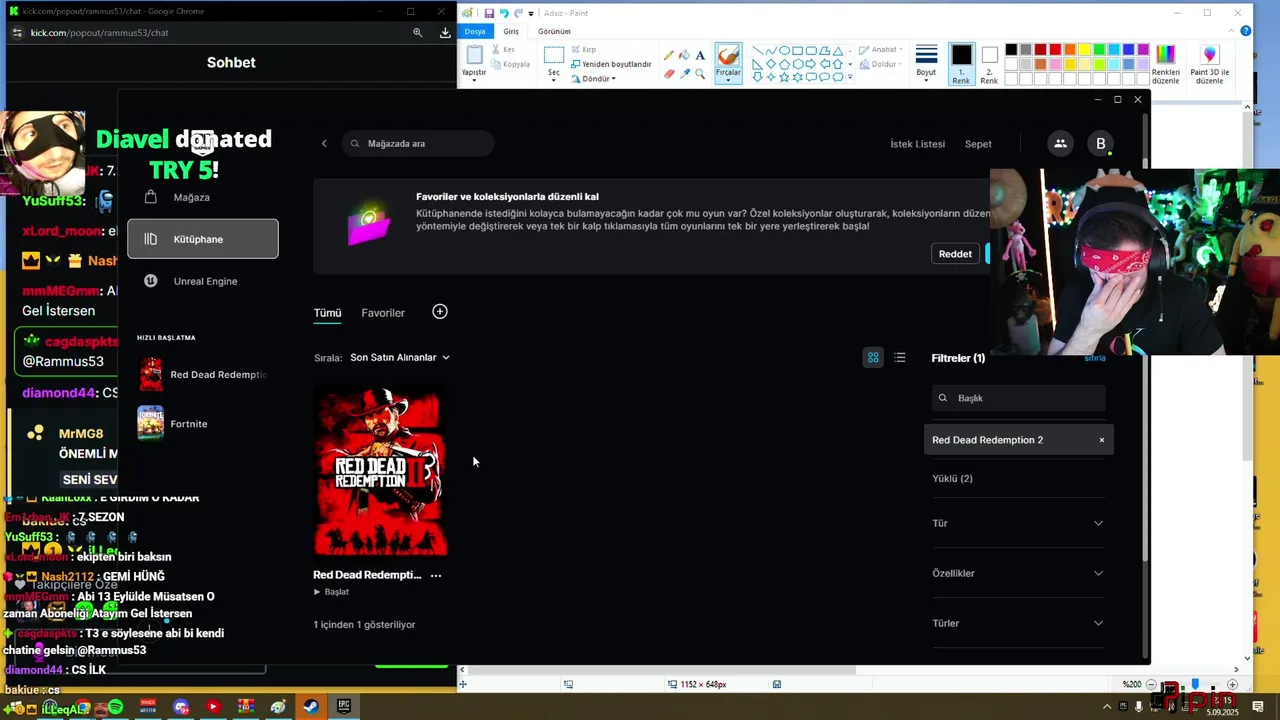Go back with the launcher back arrow
Viewport: 1280px width, 720px height.
[x=324, y=143]
